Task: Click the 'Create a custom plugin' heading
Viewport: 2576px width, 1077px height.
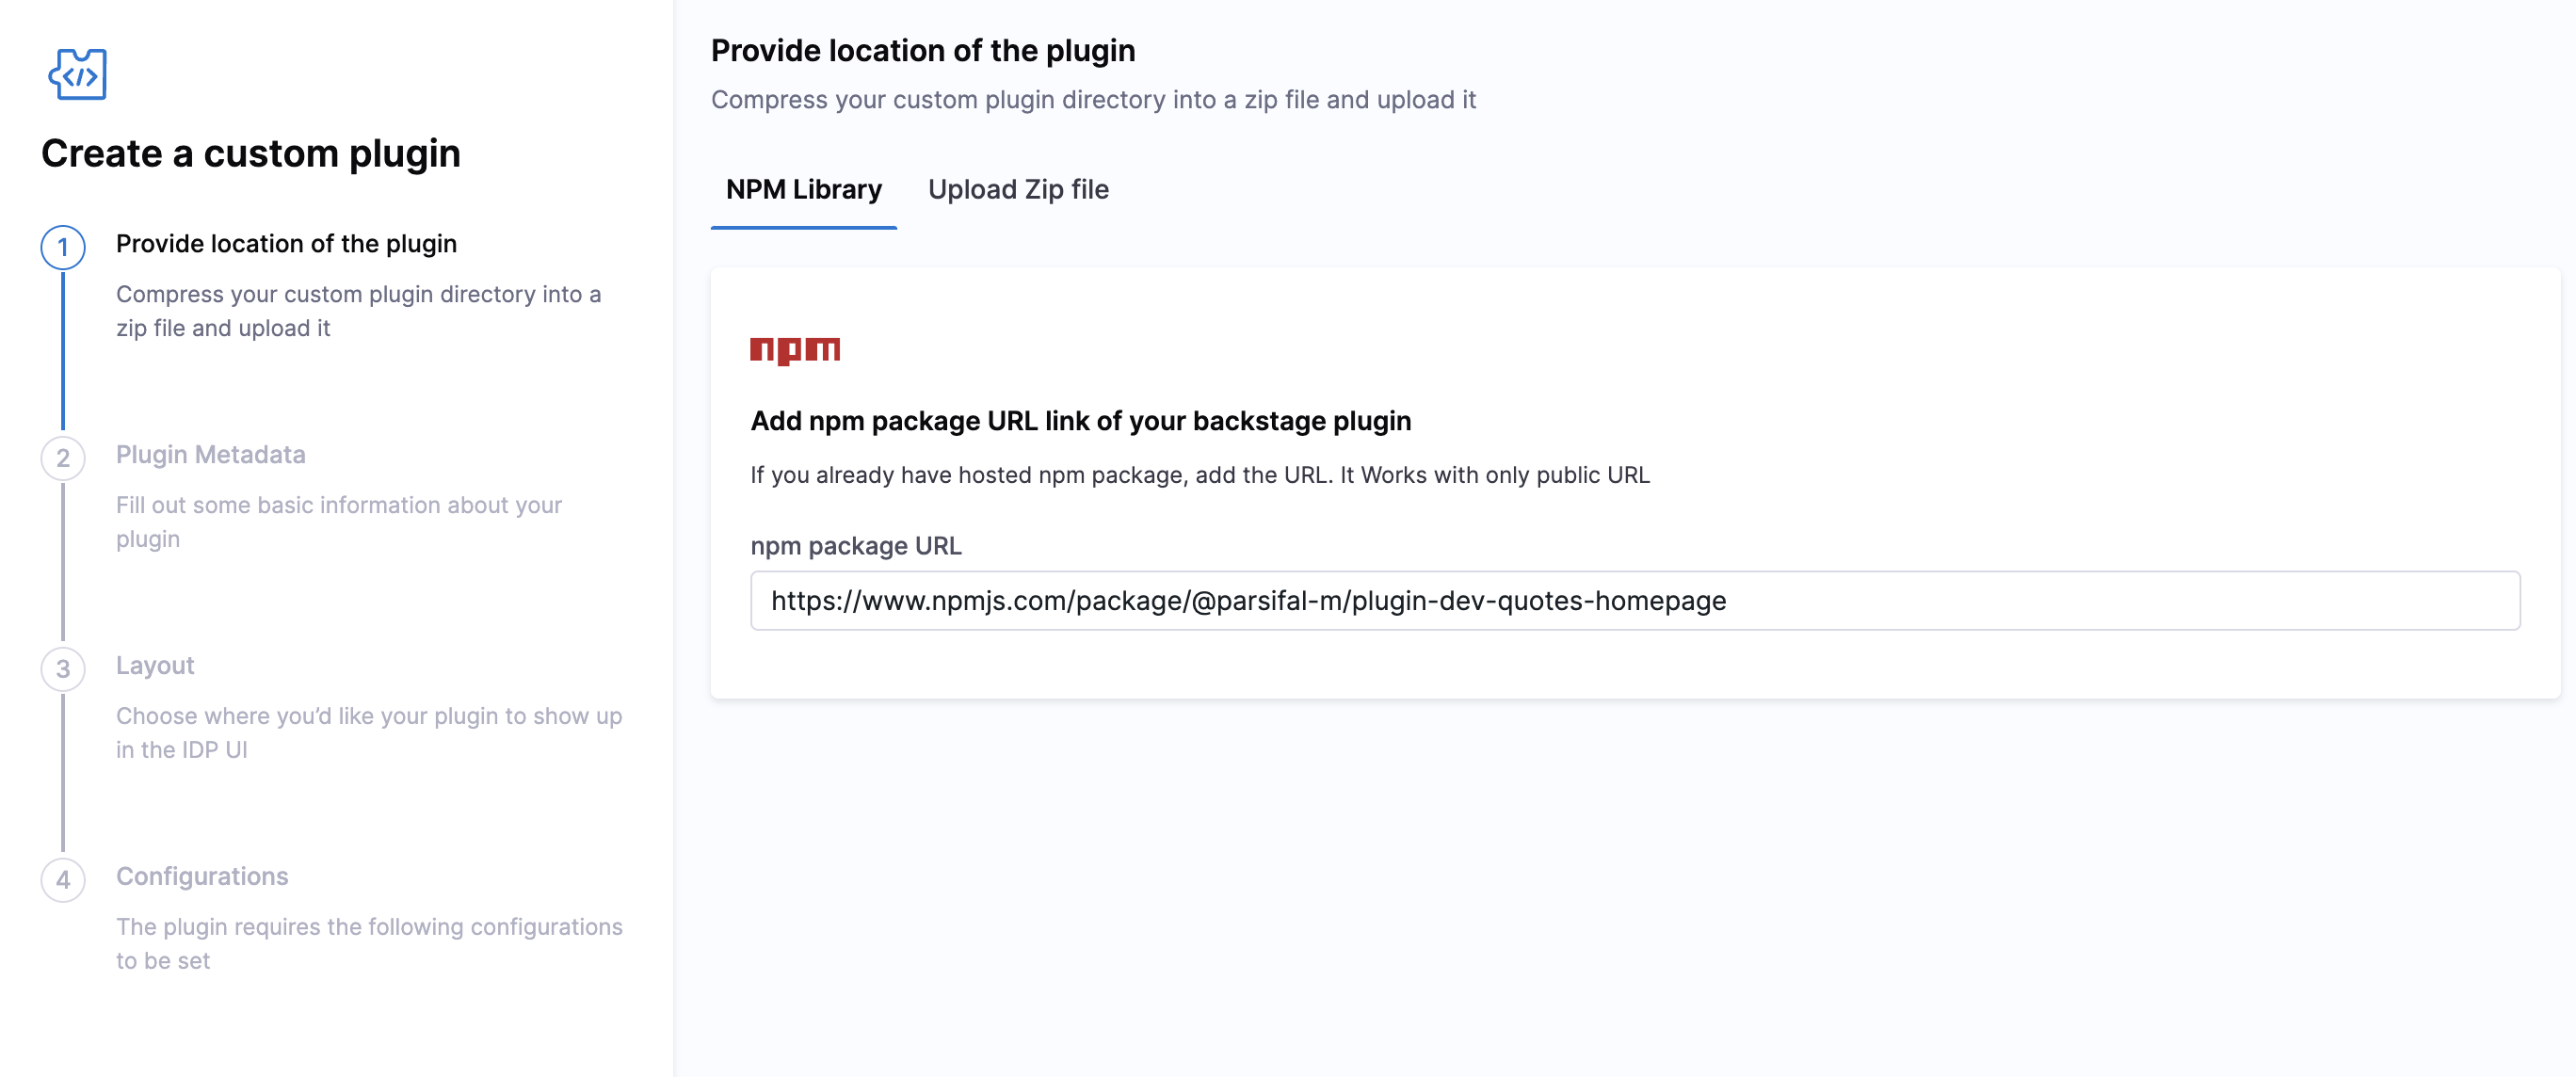Action: (x=251, y=153)
